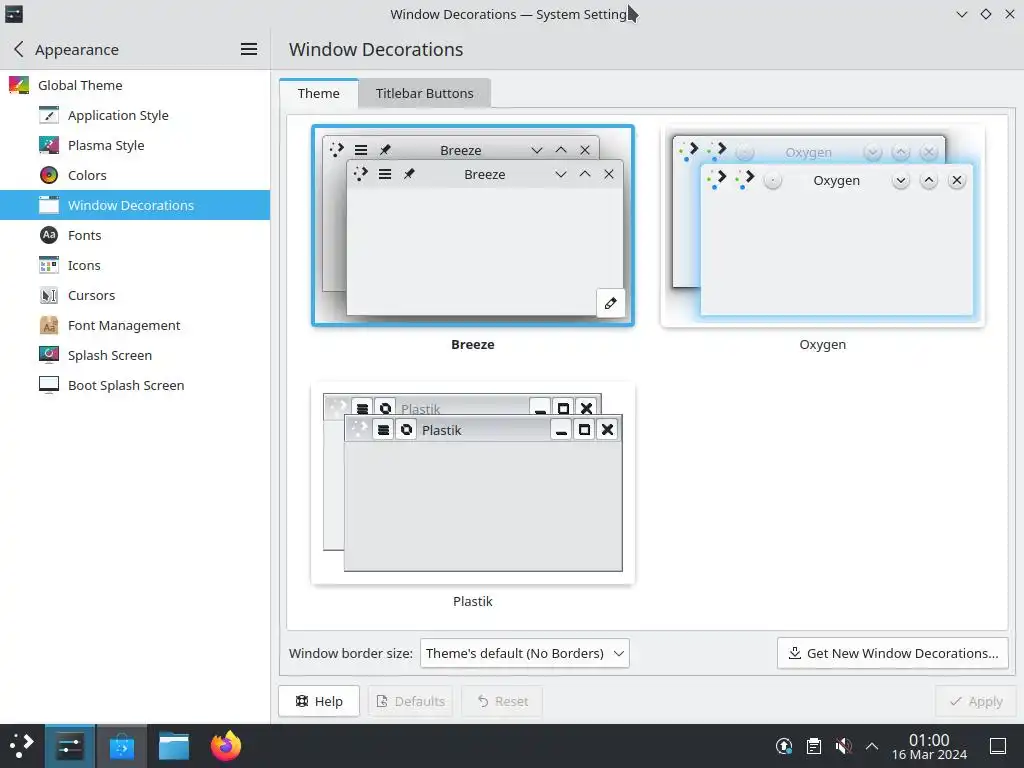Click the Icons settings icon
The width and height of the screenshot is (1024, 768).
(x=49, y=265)
